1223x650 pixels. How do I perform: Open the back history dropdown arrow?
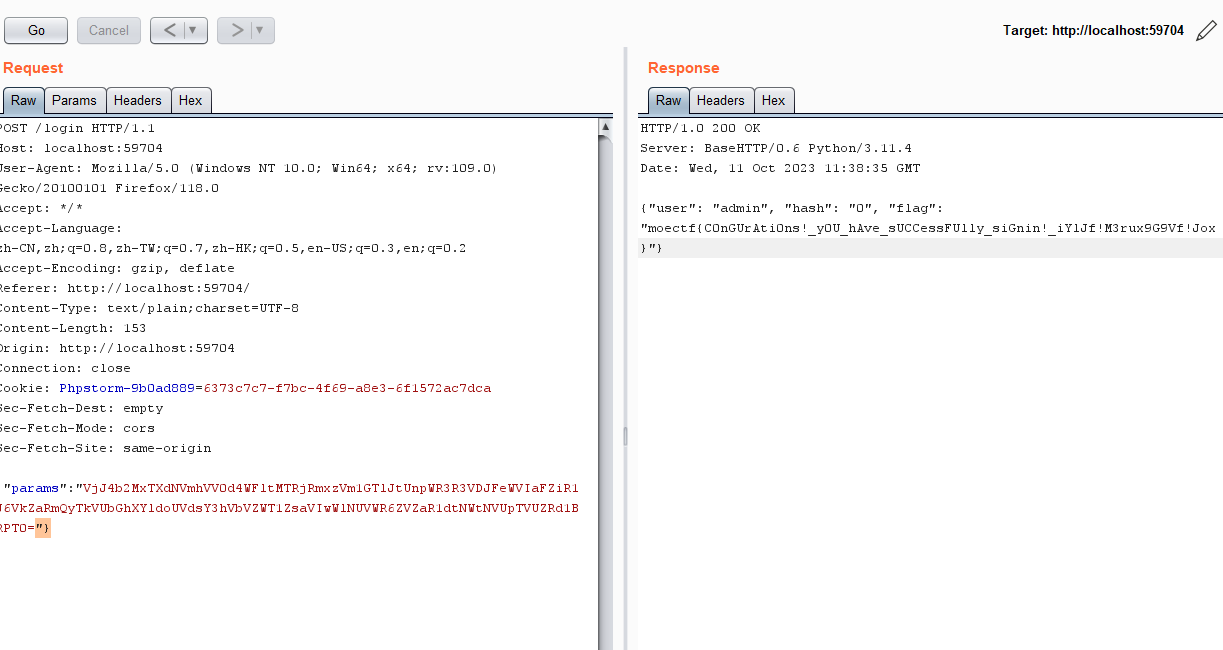point(194,30)
